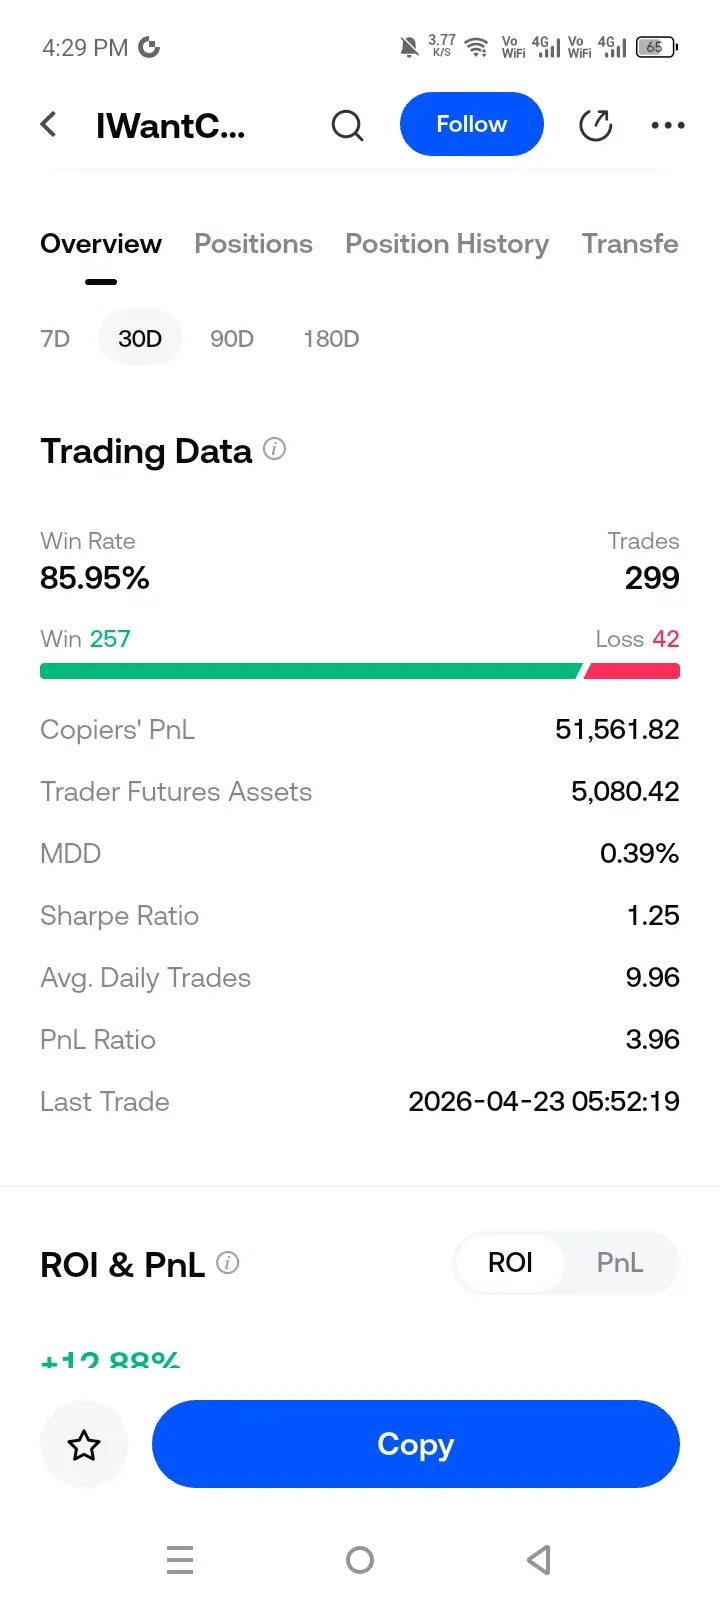The height and width of the screenshot is (1600, 720).
Task: Select the 90D time range
Action: (x=232, y=339)
